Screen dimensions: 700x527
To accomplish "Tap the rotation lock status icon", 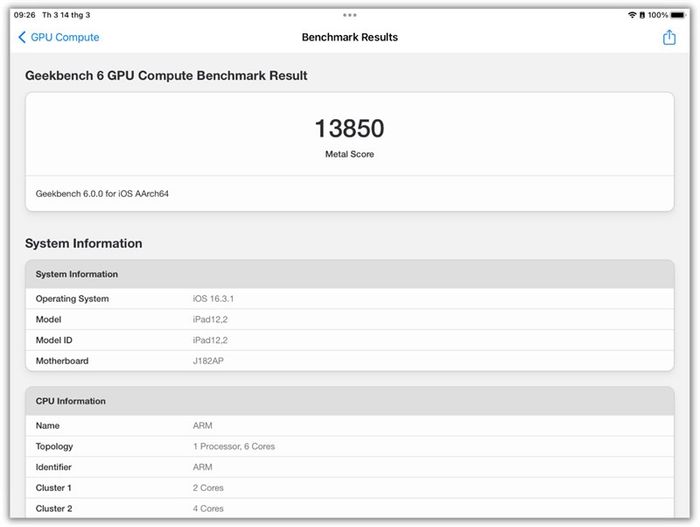I will click(642, 15).
